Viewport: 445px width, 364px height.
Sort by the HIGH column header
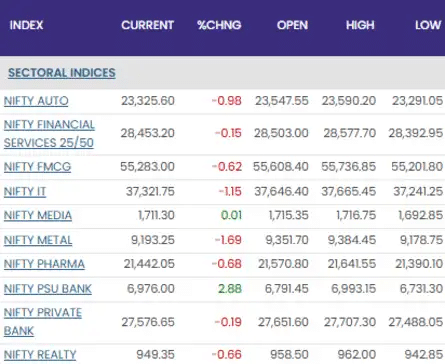pyautogui.click(x=360, y=25)
